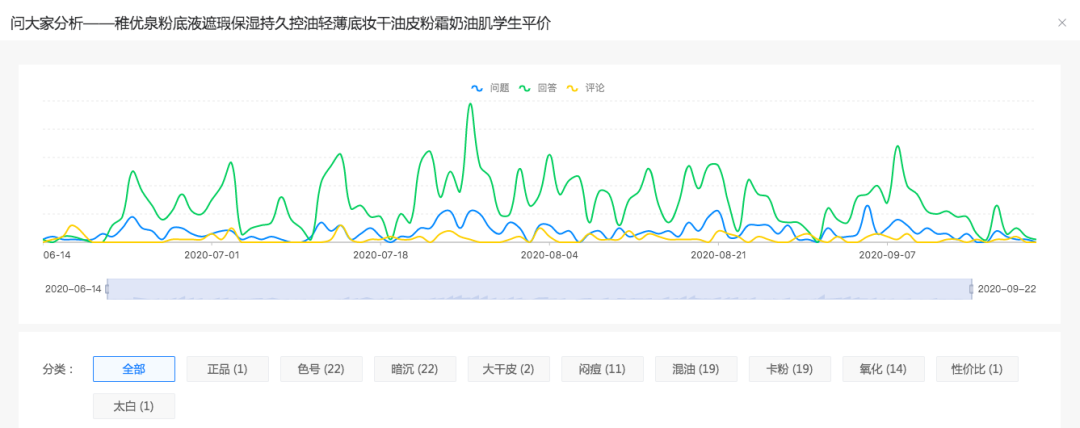This screenshot has height=428, width=1080.
Task: Click the 2020-09-07 axis label
Action: point(887,255)
